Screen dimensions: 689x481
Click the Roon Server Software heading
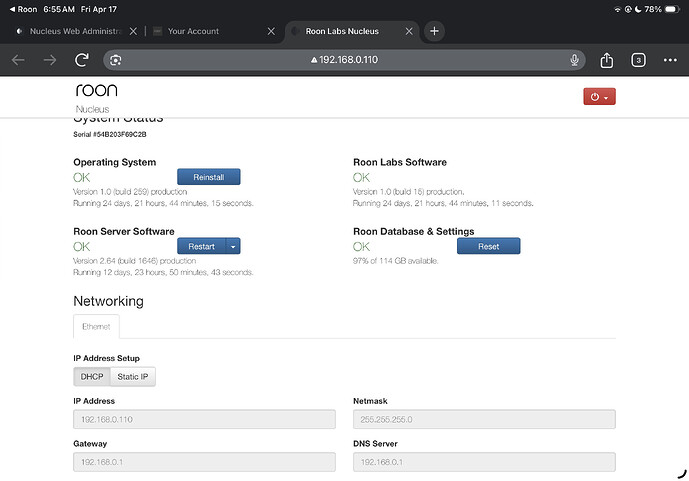point(124,231)
